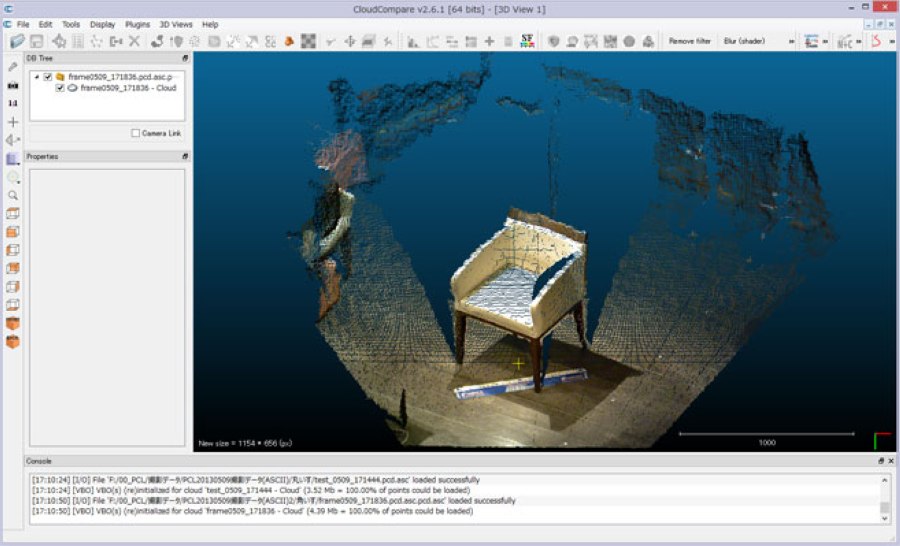Viewport: 900px width, 546px height.
Task: Activate the point picking tool icon
Action: pos(59,41)
